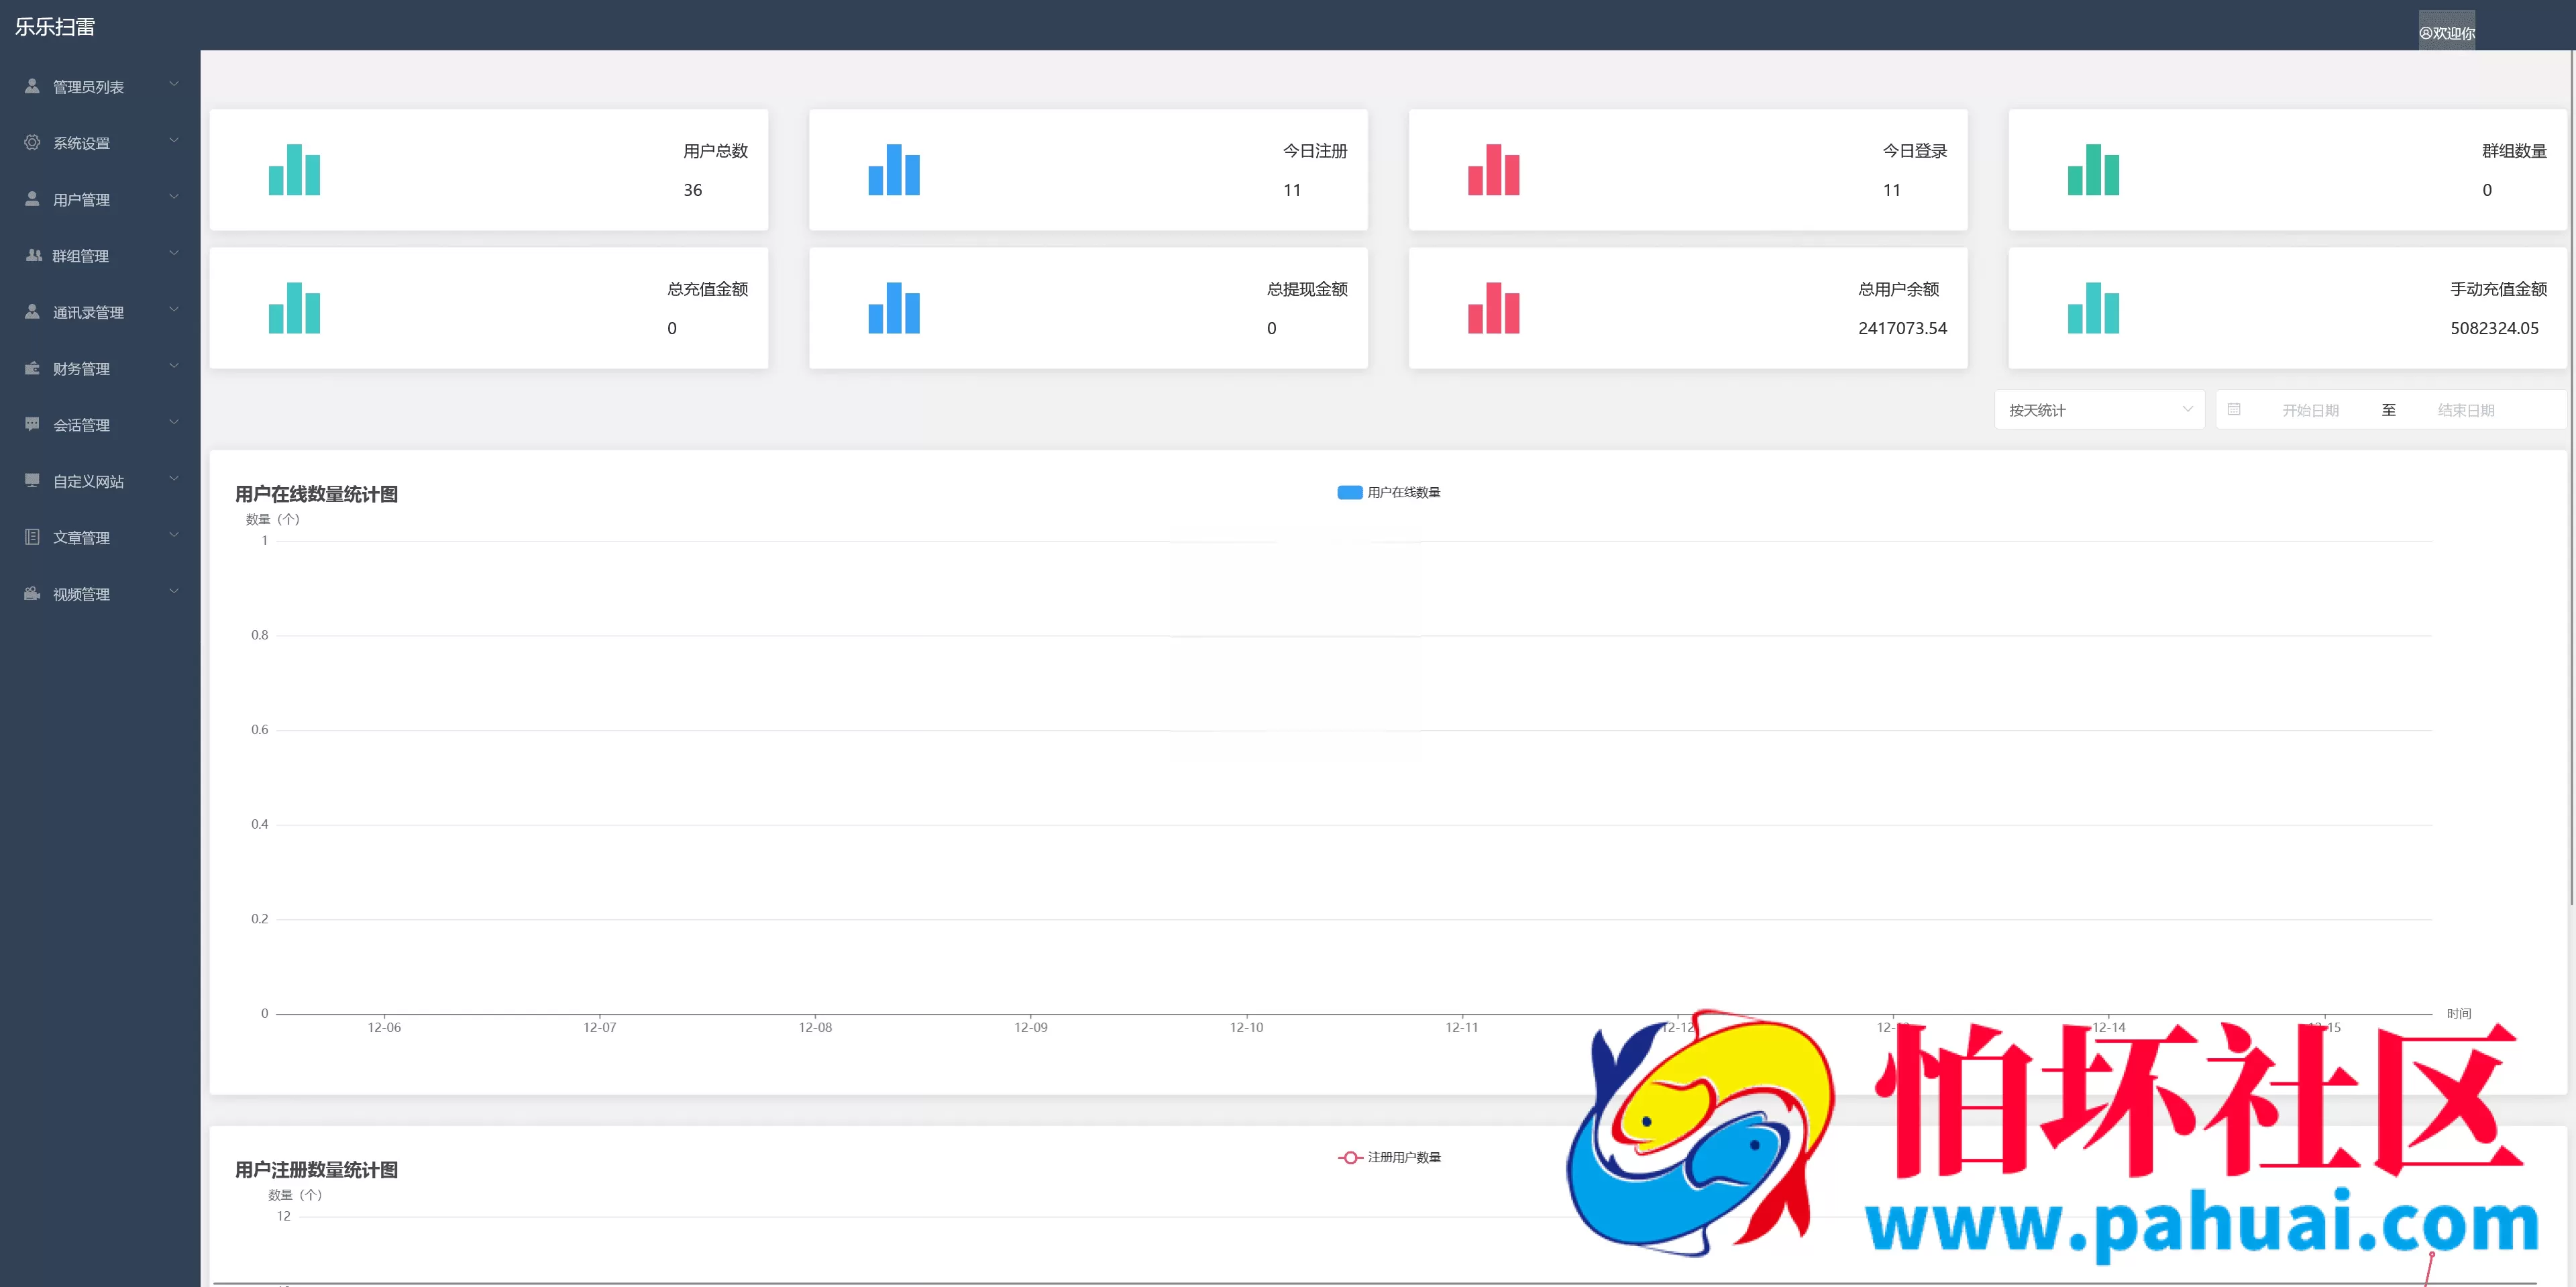Expand the 通讯录管理 menu chevron
The image size is (2576, 1287).
[x=174, y=309]
